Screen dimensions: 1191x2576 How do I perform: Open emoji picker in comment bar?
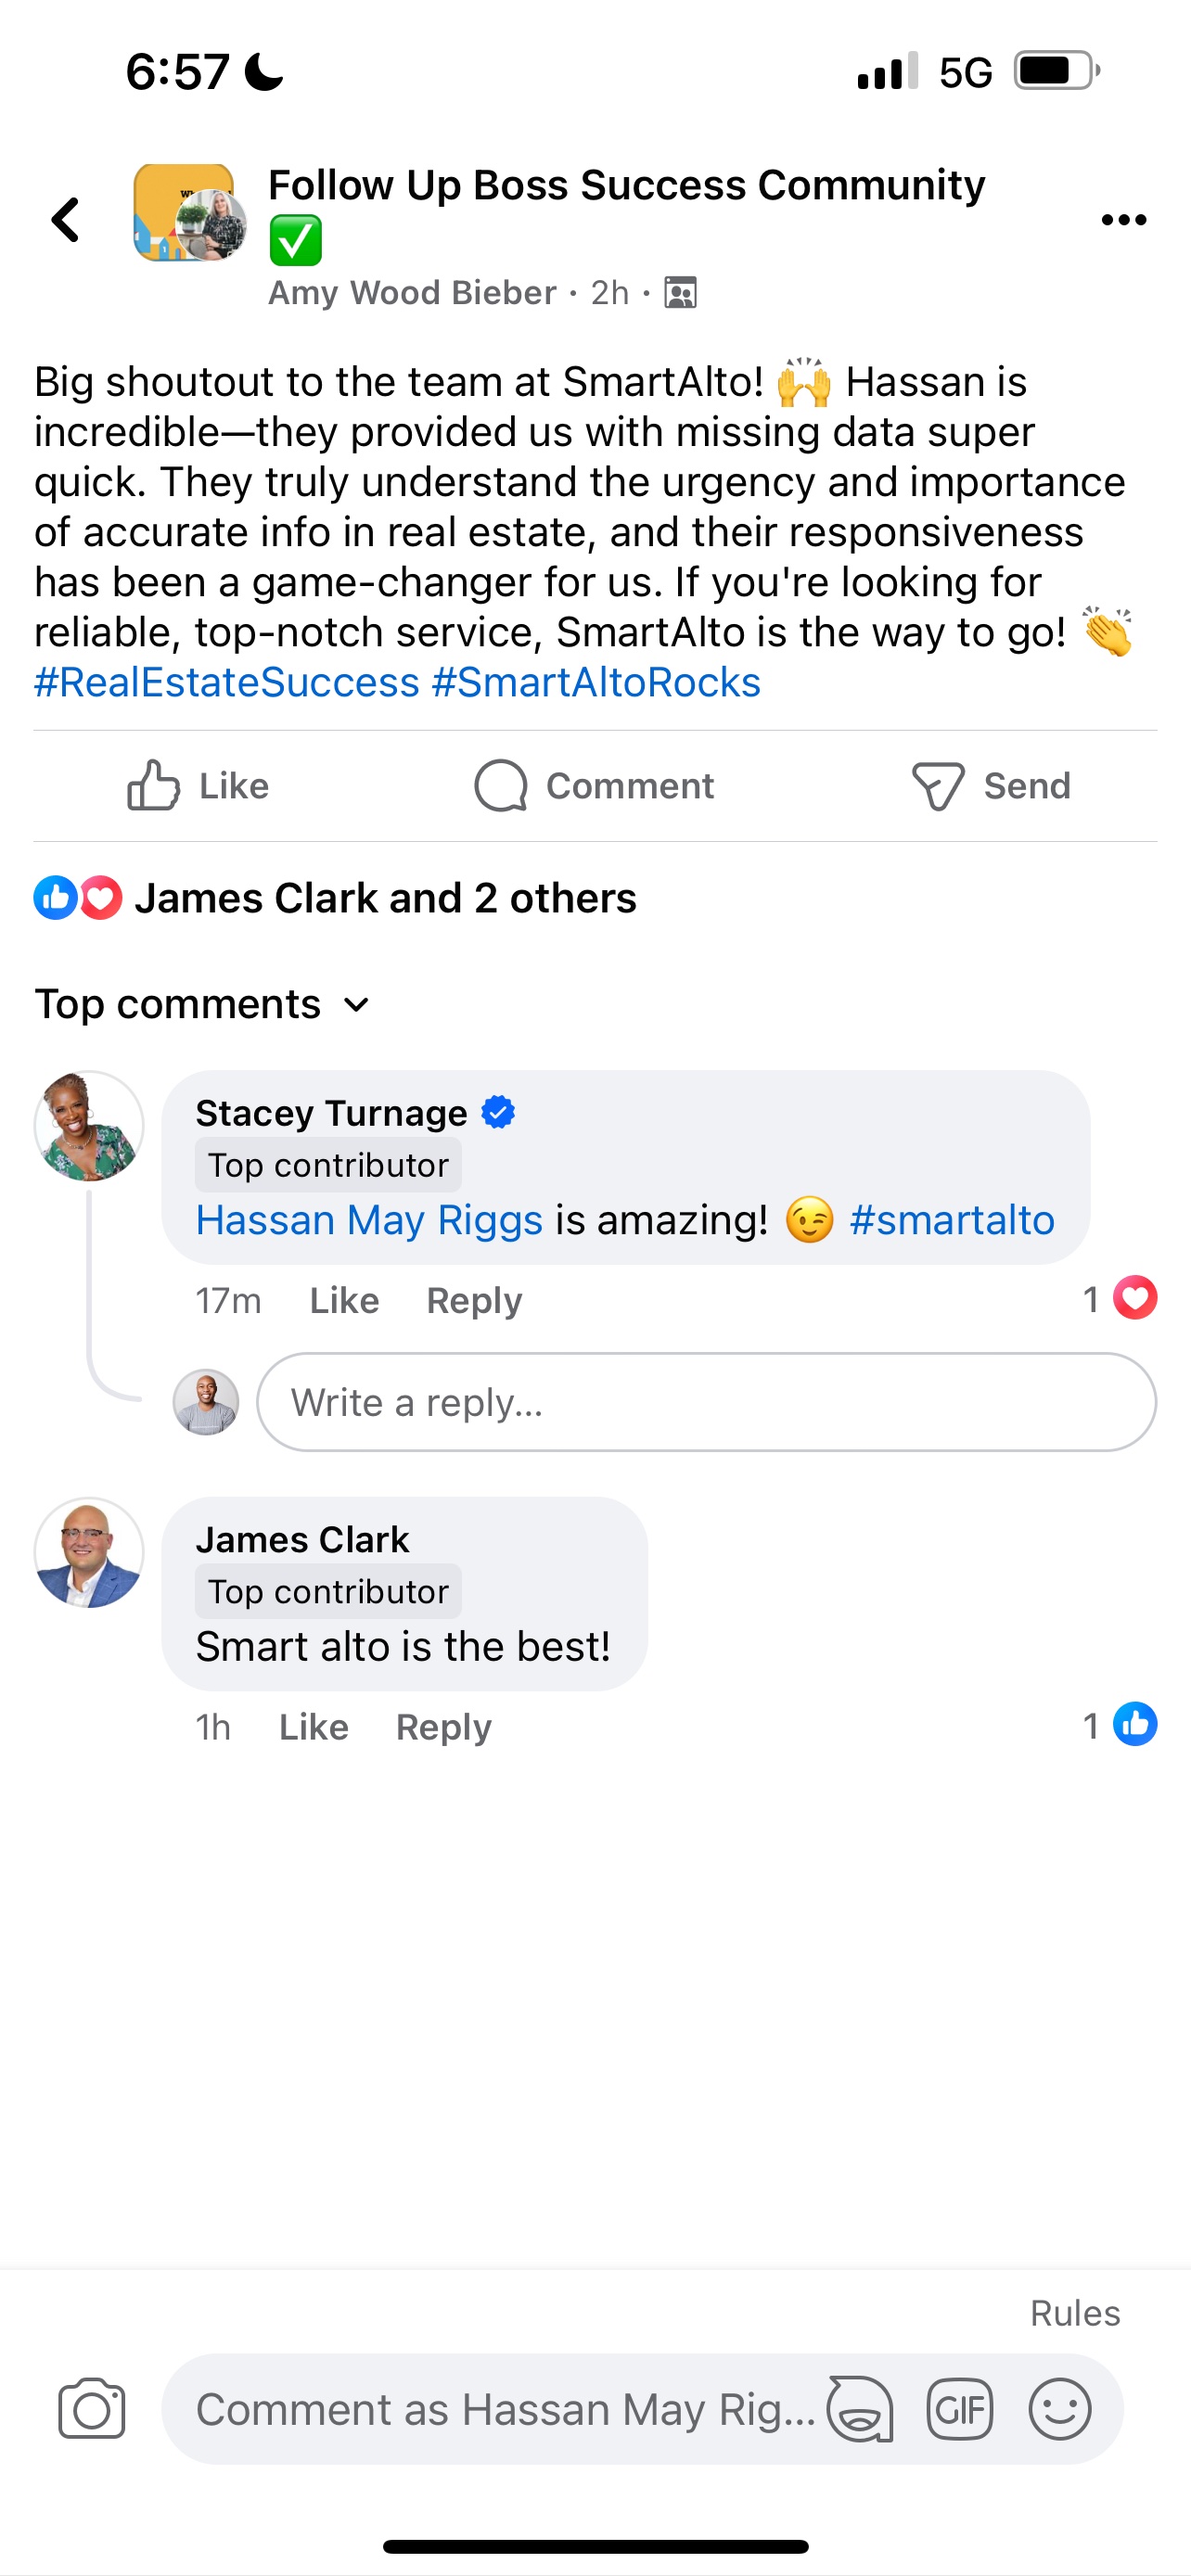click(1059, 2409)
